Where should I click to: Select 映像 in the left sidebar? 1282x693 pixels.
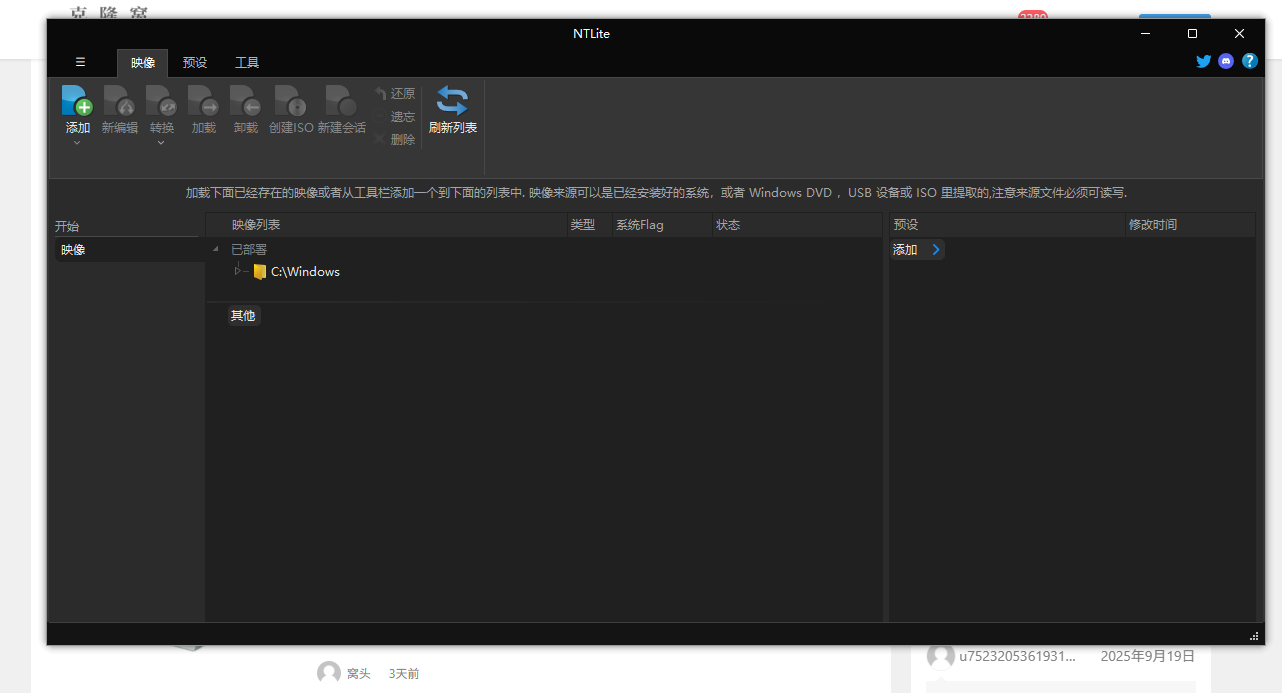coord(73,250)
